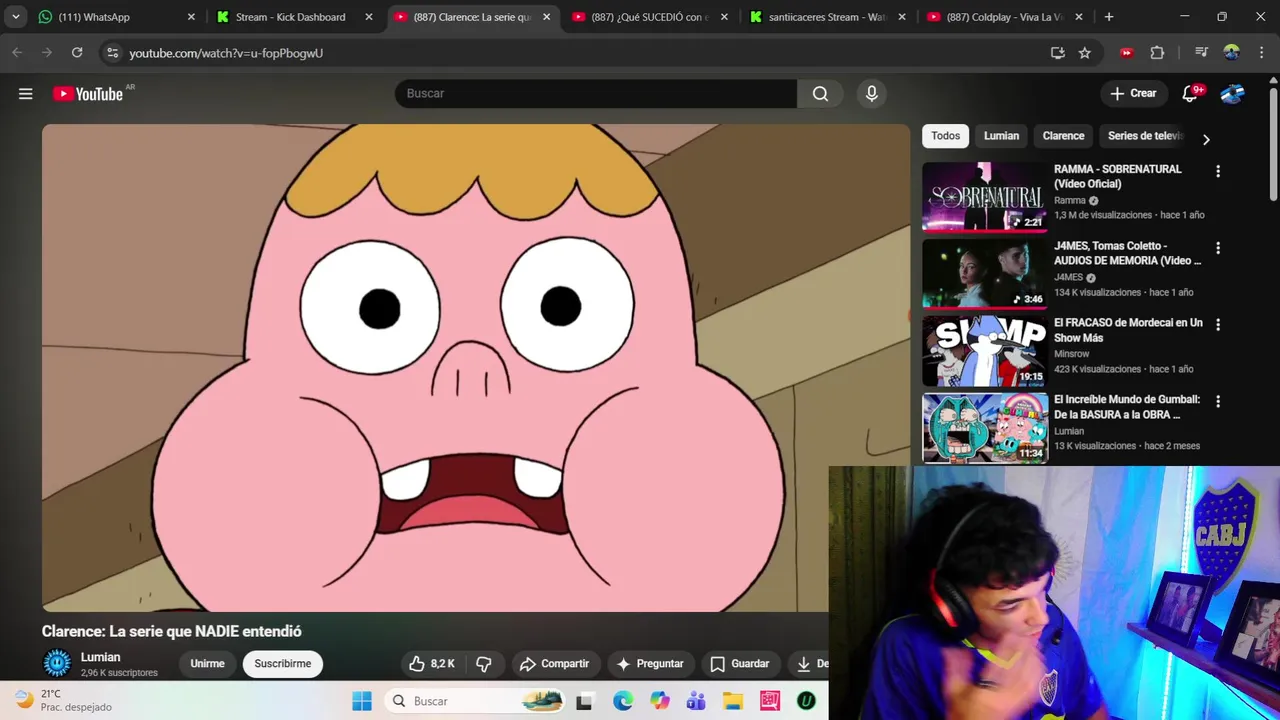
Task: Close the Kick Dashboard tab
Action: (369, 17)
